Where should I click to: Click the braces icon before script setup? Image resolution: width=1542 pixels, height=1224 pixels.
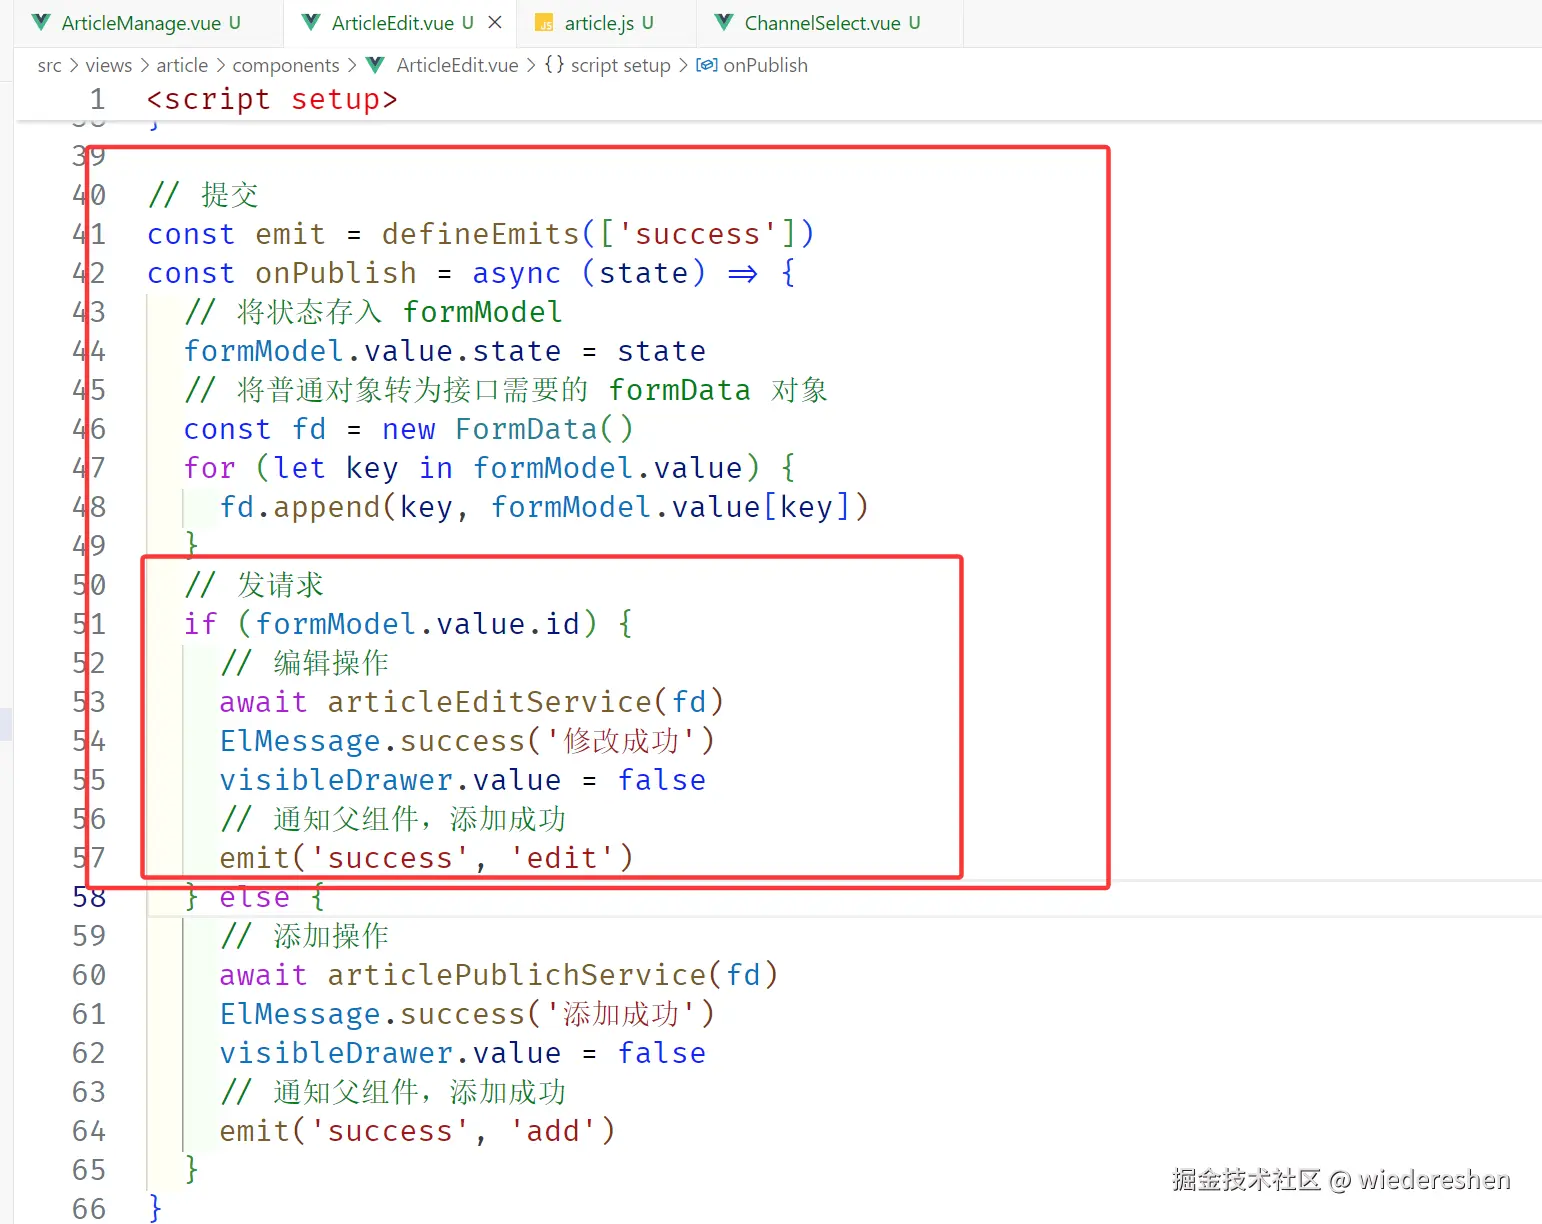554,65
